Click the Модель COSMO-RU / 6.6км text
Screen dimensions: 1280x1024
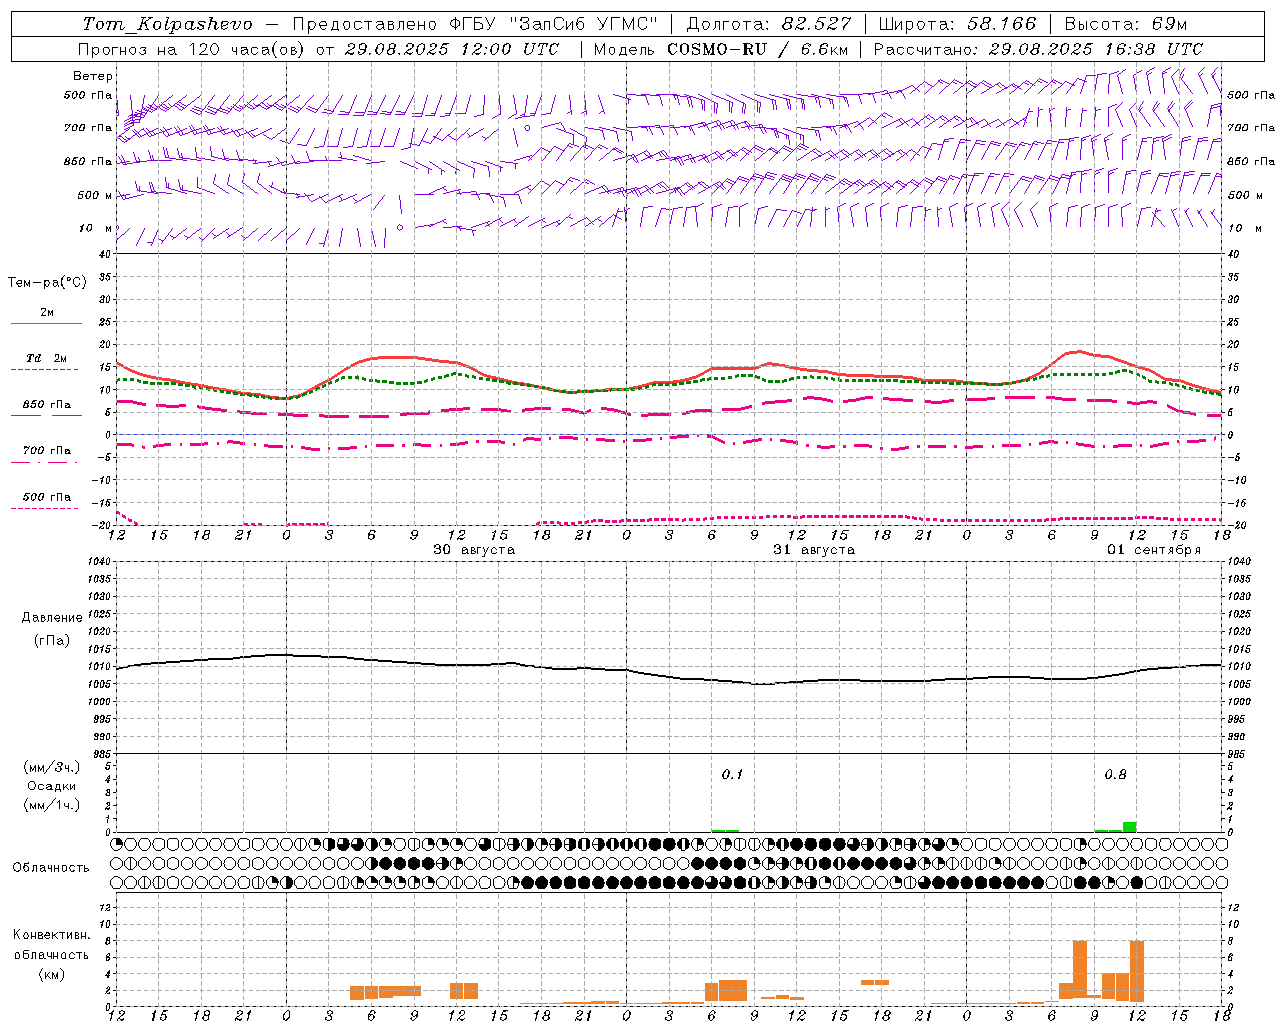point(720,49)
